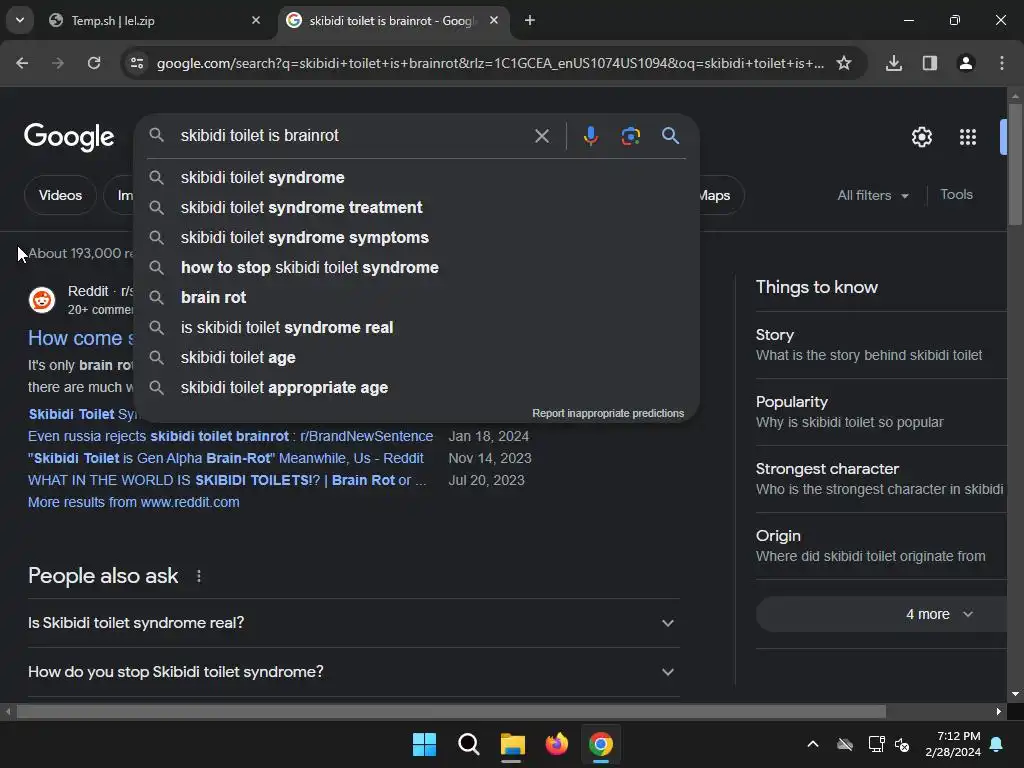Open Chrome profile avatar

pyautogui.click(x=965, y=63)
